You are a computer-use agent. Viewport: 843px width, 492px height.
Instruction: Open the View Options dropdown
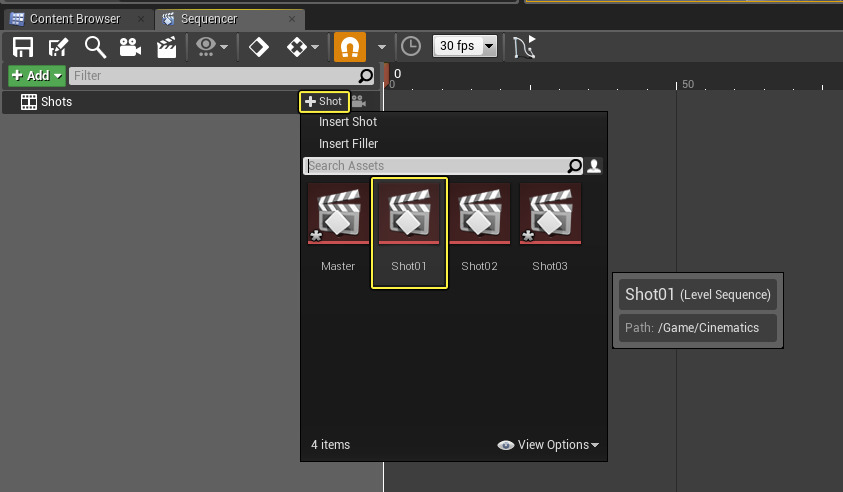coord(548,445)
